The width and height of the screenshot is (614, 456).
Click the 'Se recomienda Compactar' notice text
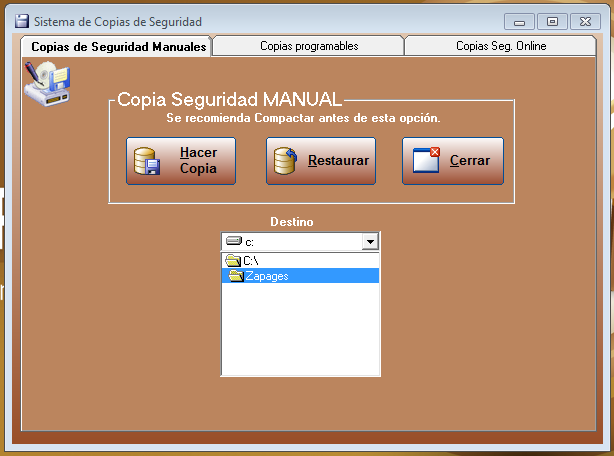coord(303,118)
